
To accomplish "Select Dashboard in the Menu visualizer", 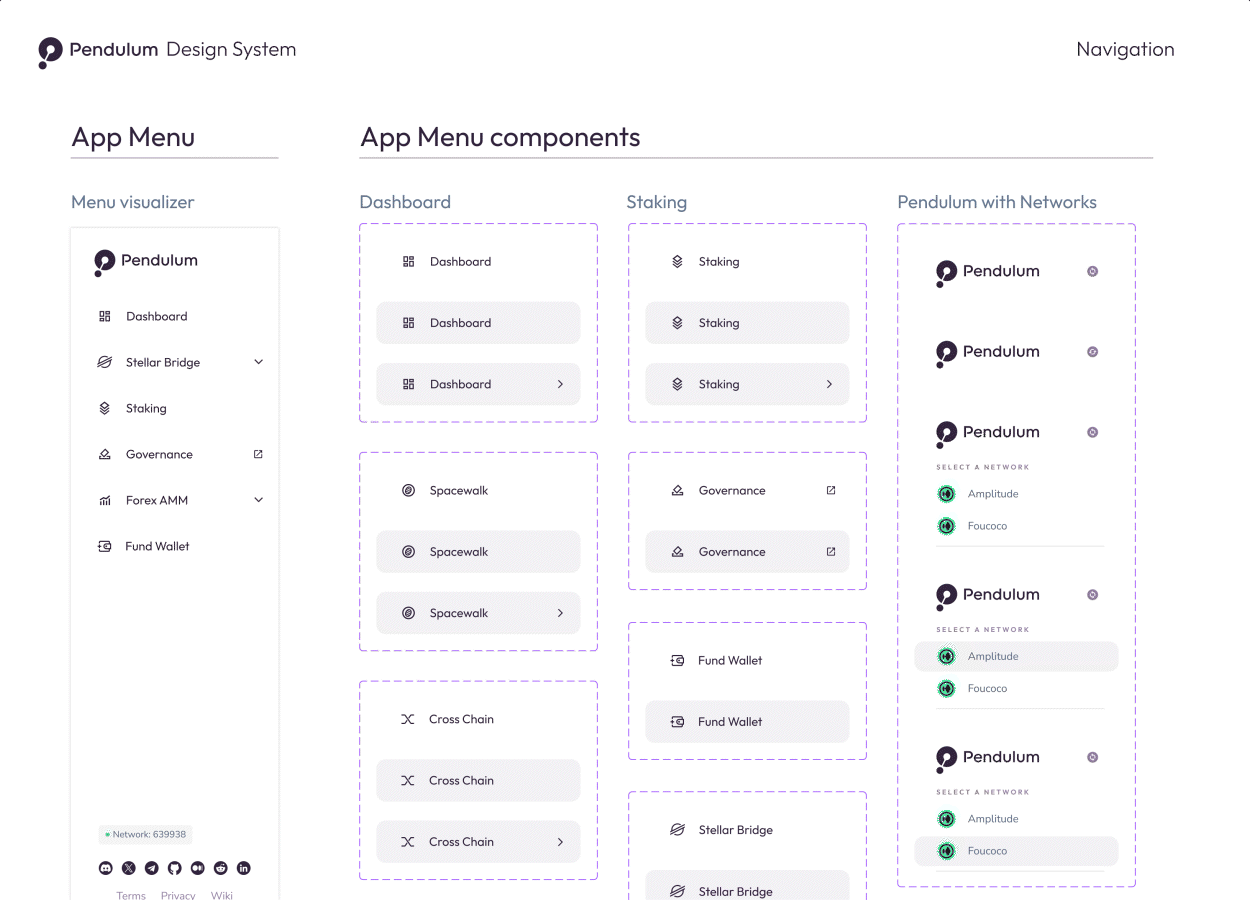I will pos(157,316).
